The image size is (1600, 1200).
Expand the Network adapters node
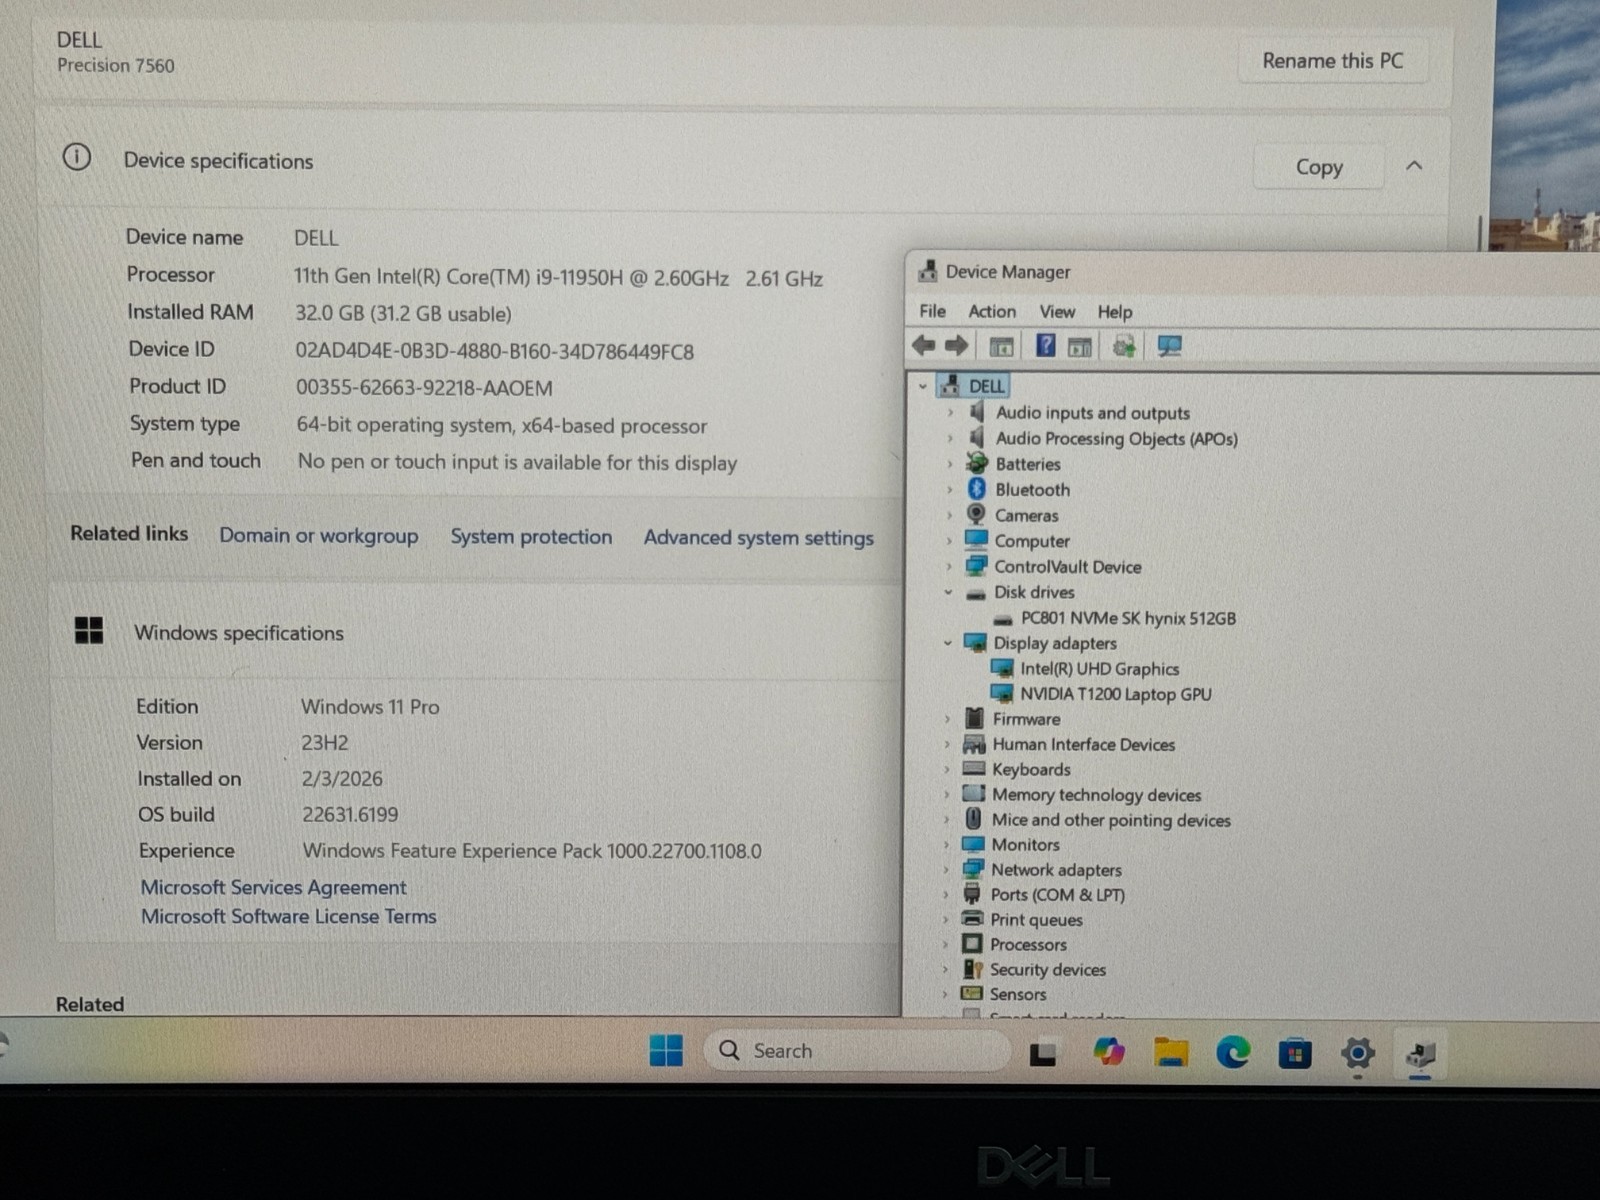coord(946,869)
